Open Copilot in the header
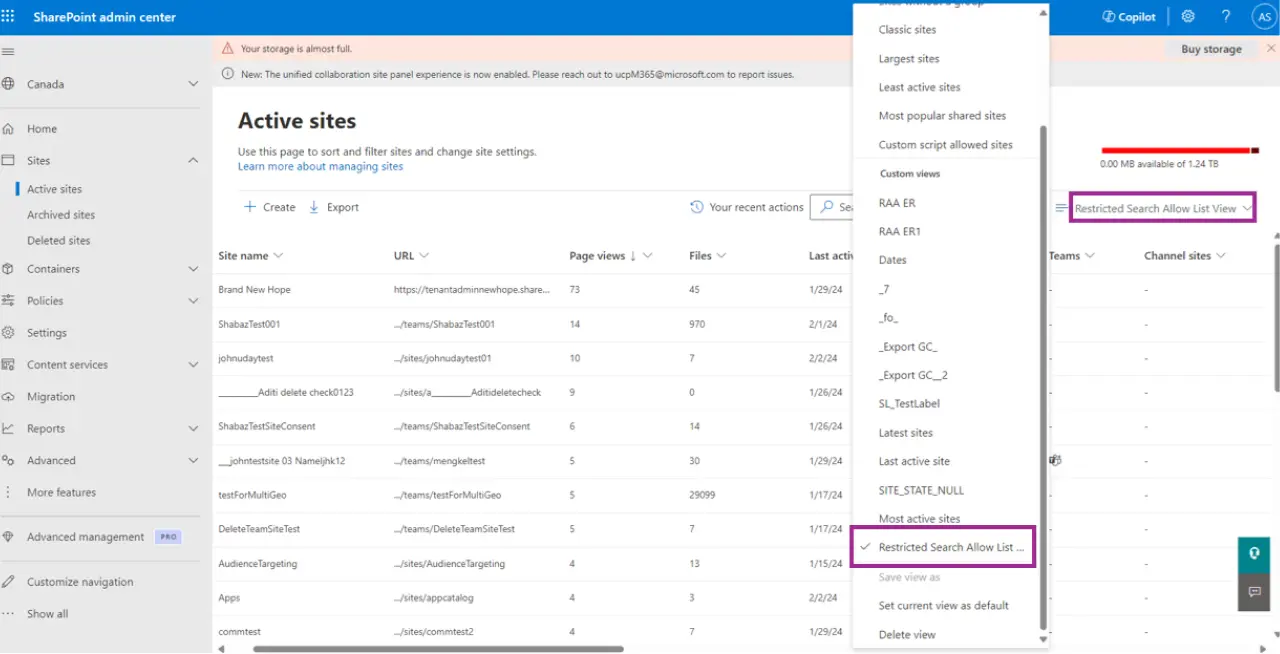1280x654 pixels. (1129, 17)
